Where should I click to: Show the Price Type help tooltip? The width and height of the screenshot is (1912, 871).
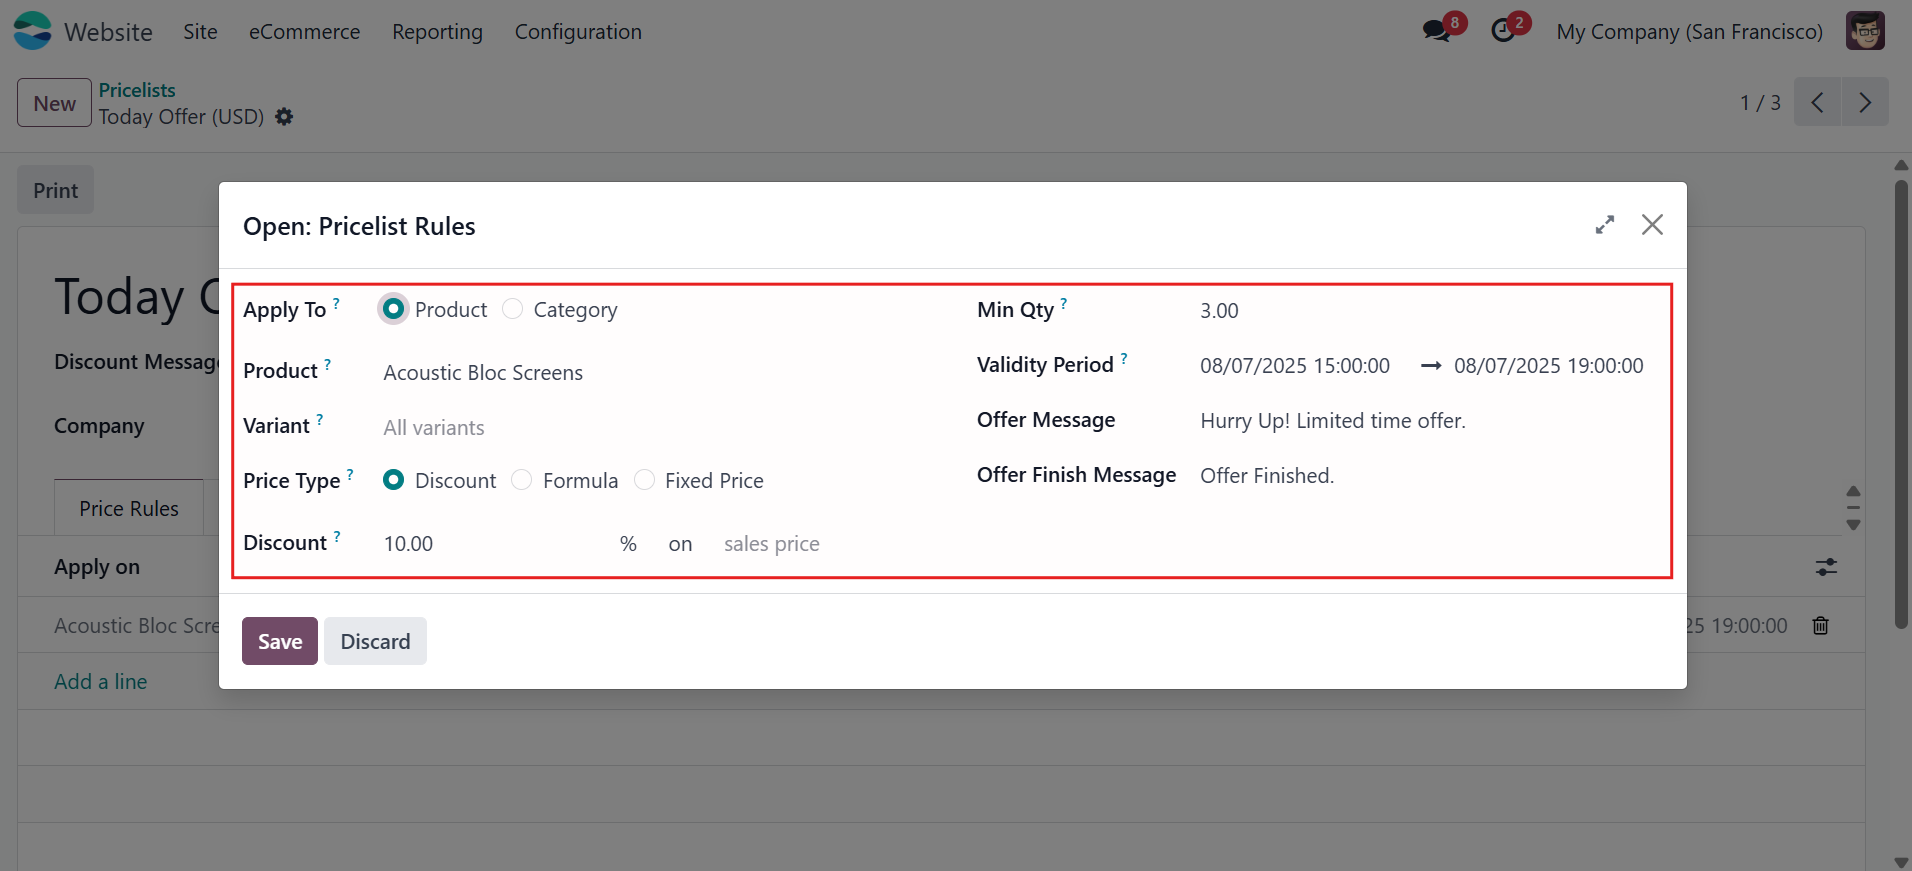(x=350, y=474)
